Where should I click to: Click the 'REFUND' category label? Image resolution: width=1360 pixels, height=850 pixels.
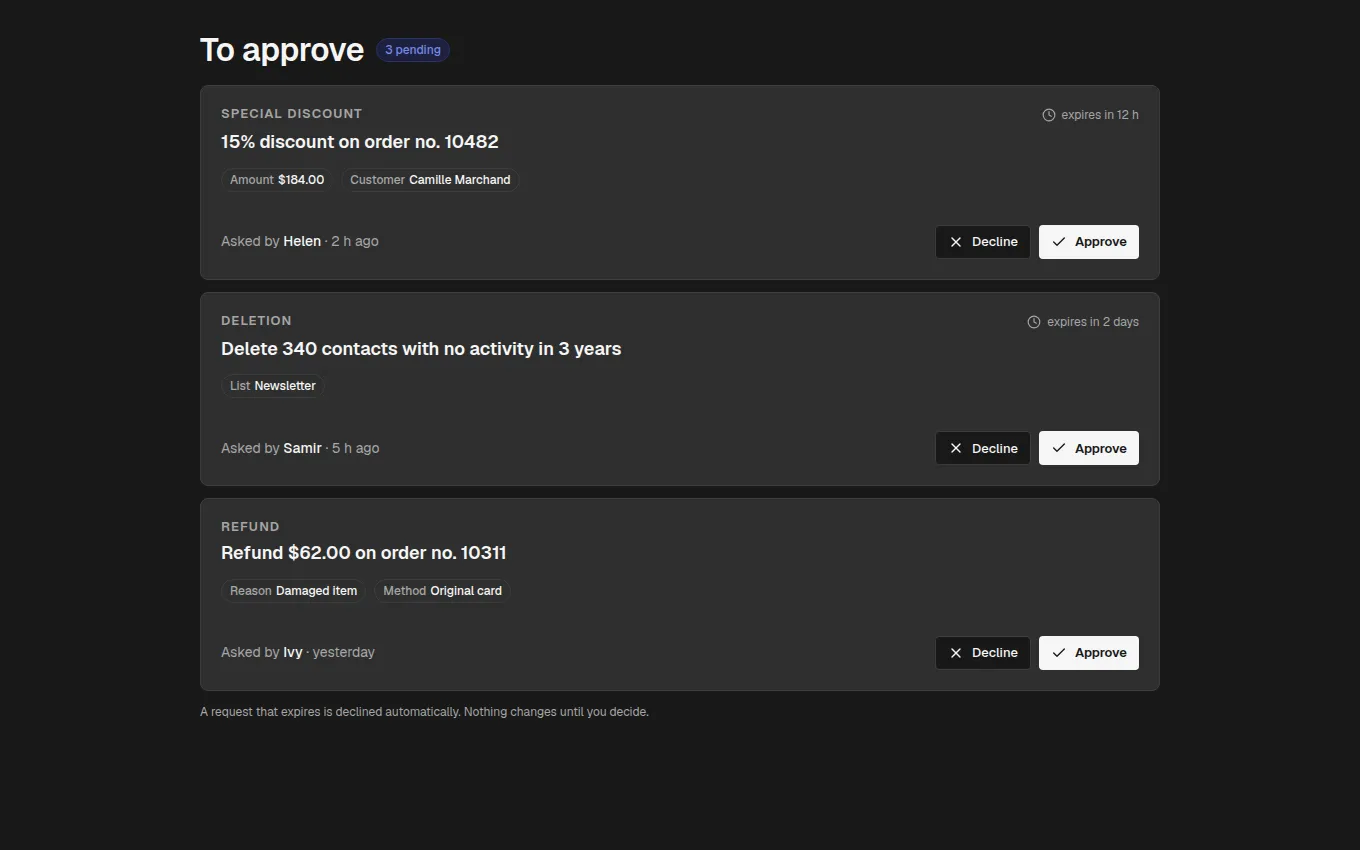click(x=250, y=527)
